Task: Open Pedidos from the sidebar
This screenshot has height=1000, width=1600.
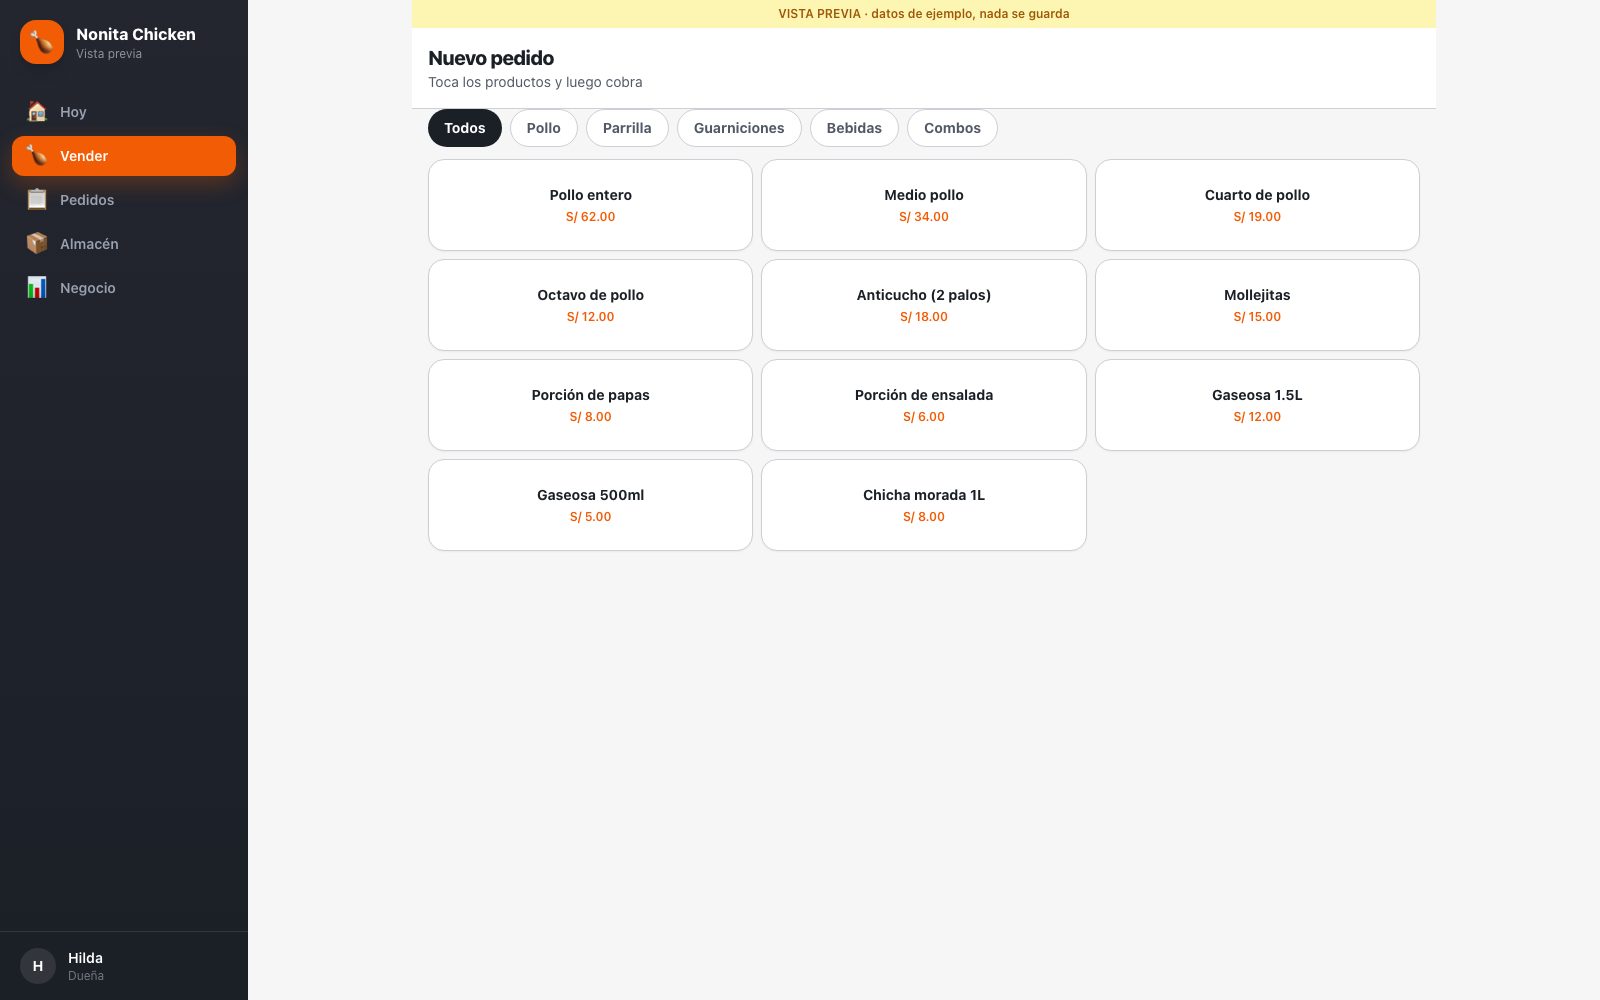Action: click(x=124, y=200)
